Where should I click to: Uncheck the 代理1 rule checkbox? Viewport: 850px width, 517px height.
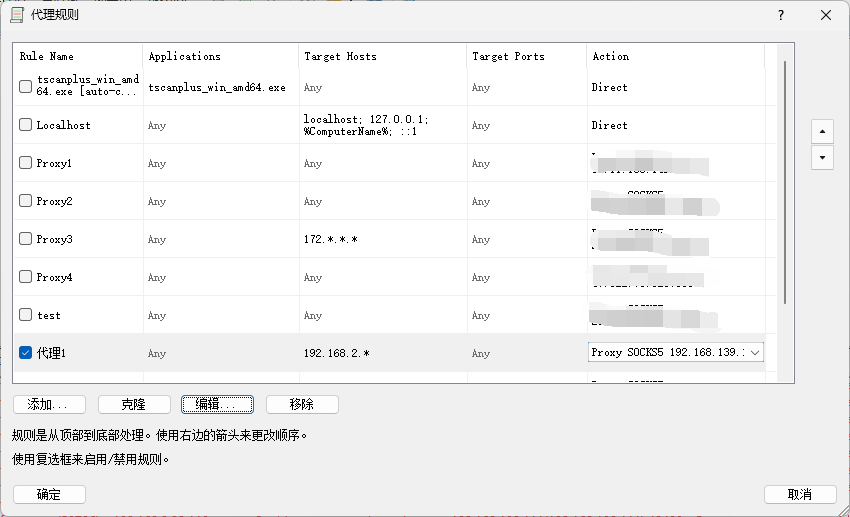(25, 352)
